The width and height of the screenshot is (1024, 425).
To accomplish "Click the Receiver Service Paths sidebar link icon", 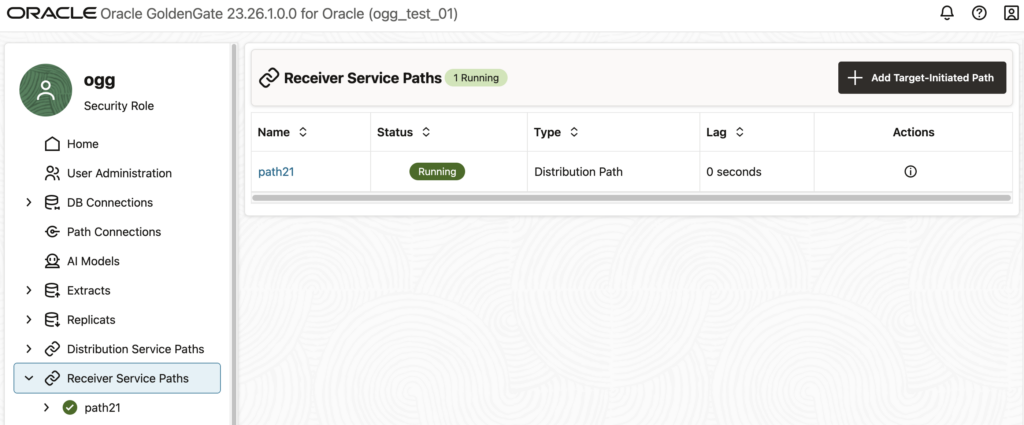I will point(52,378).
